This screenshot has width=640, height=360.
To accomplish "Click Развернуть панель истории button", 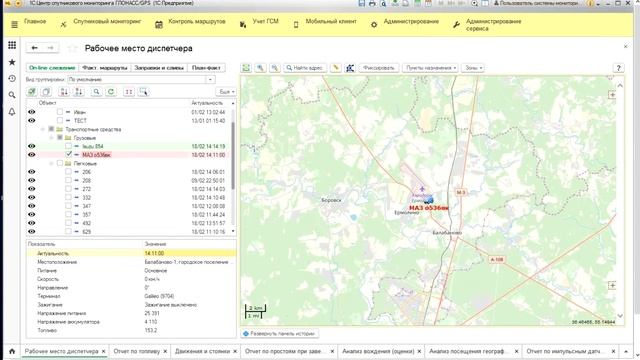I will tap(280, 333).
